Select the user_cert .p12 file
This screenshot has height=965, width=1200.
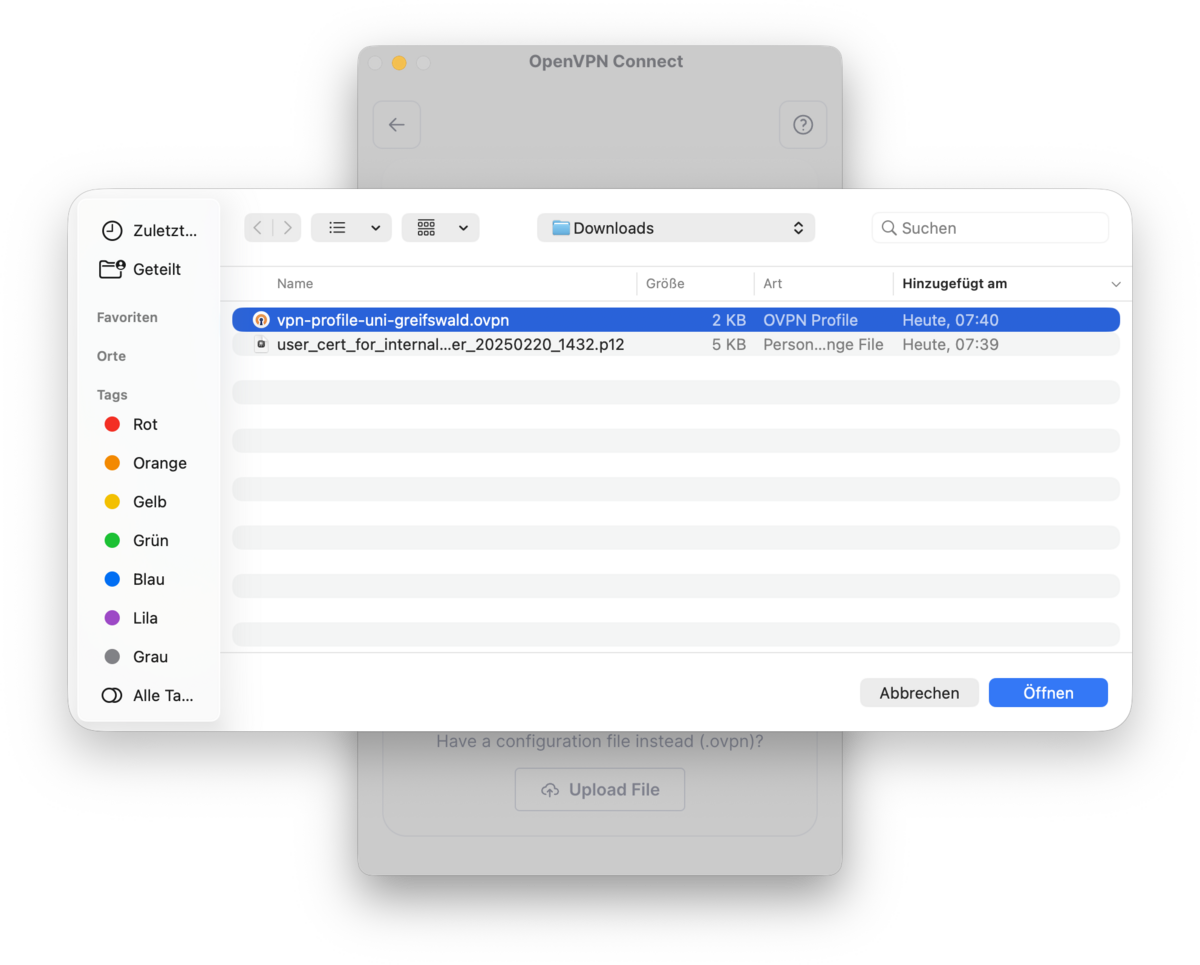(676, 344)
